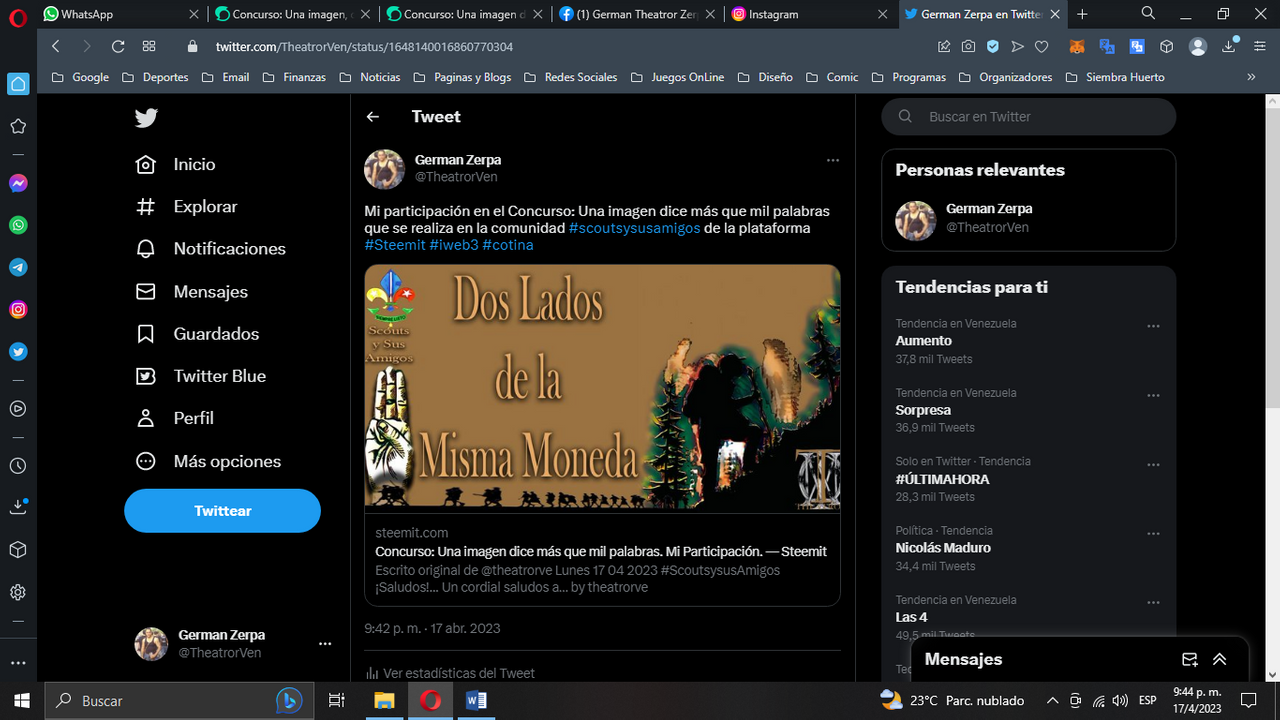Open hashtag #scoutsysusamigos link
The height and width of the screenshot is (720, 1280).
[634, 228]
